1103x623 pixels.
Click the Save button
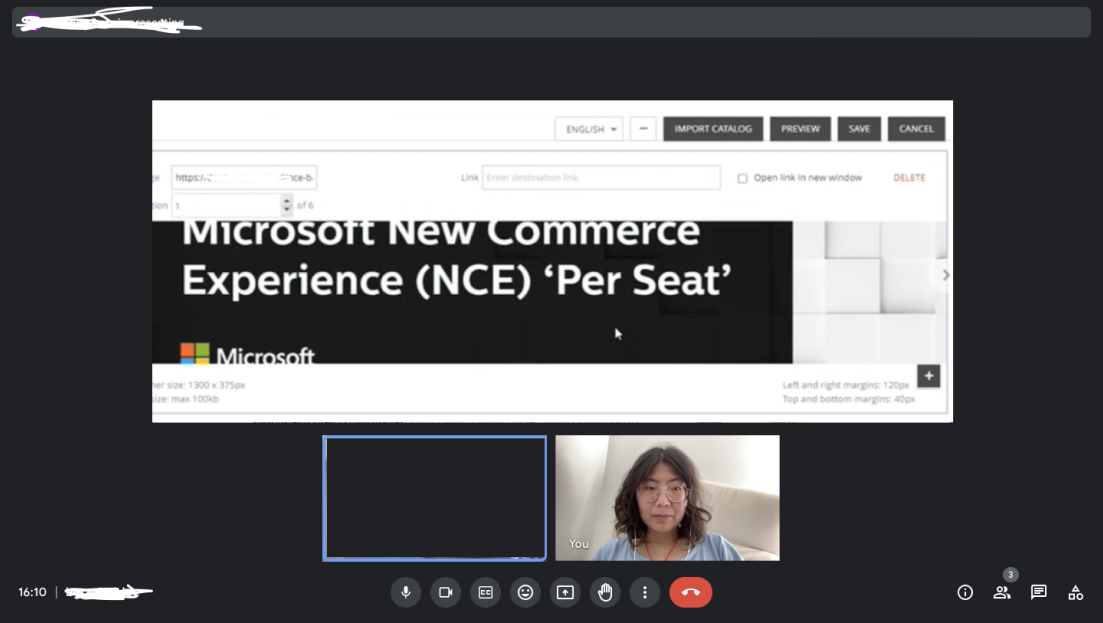tap(859, 129)
